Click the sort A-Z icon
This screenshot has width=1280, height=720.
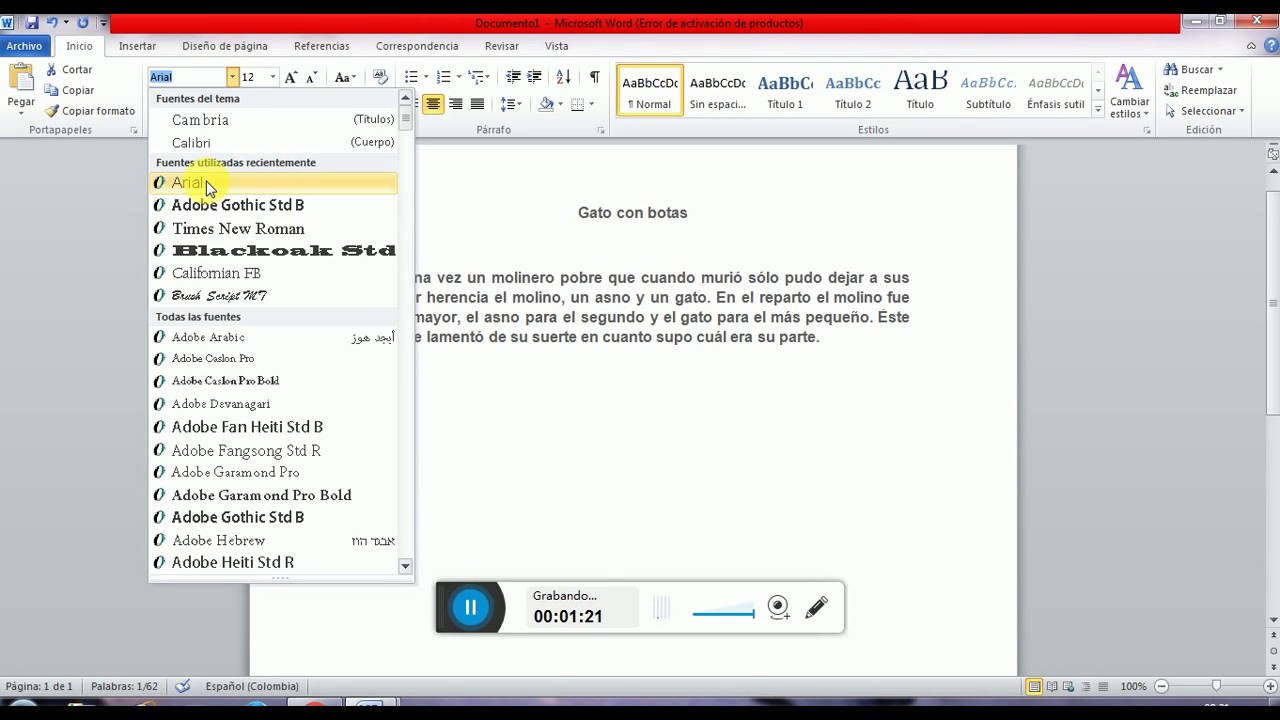pos(563,77)
